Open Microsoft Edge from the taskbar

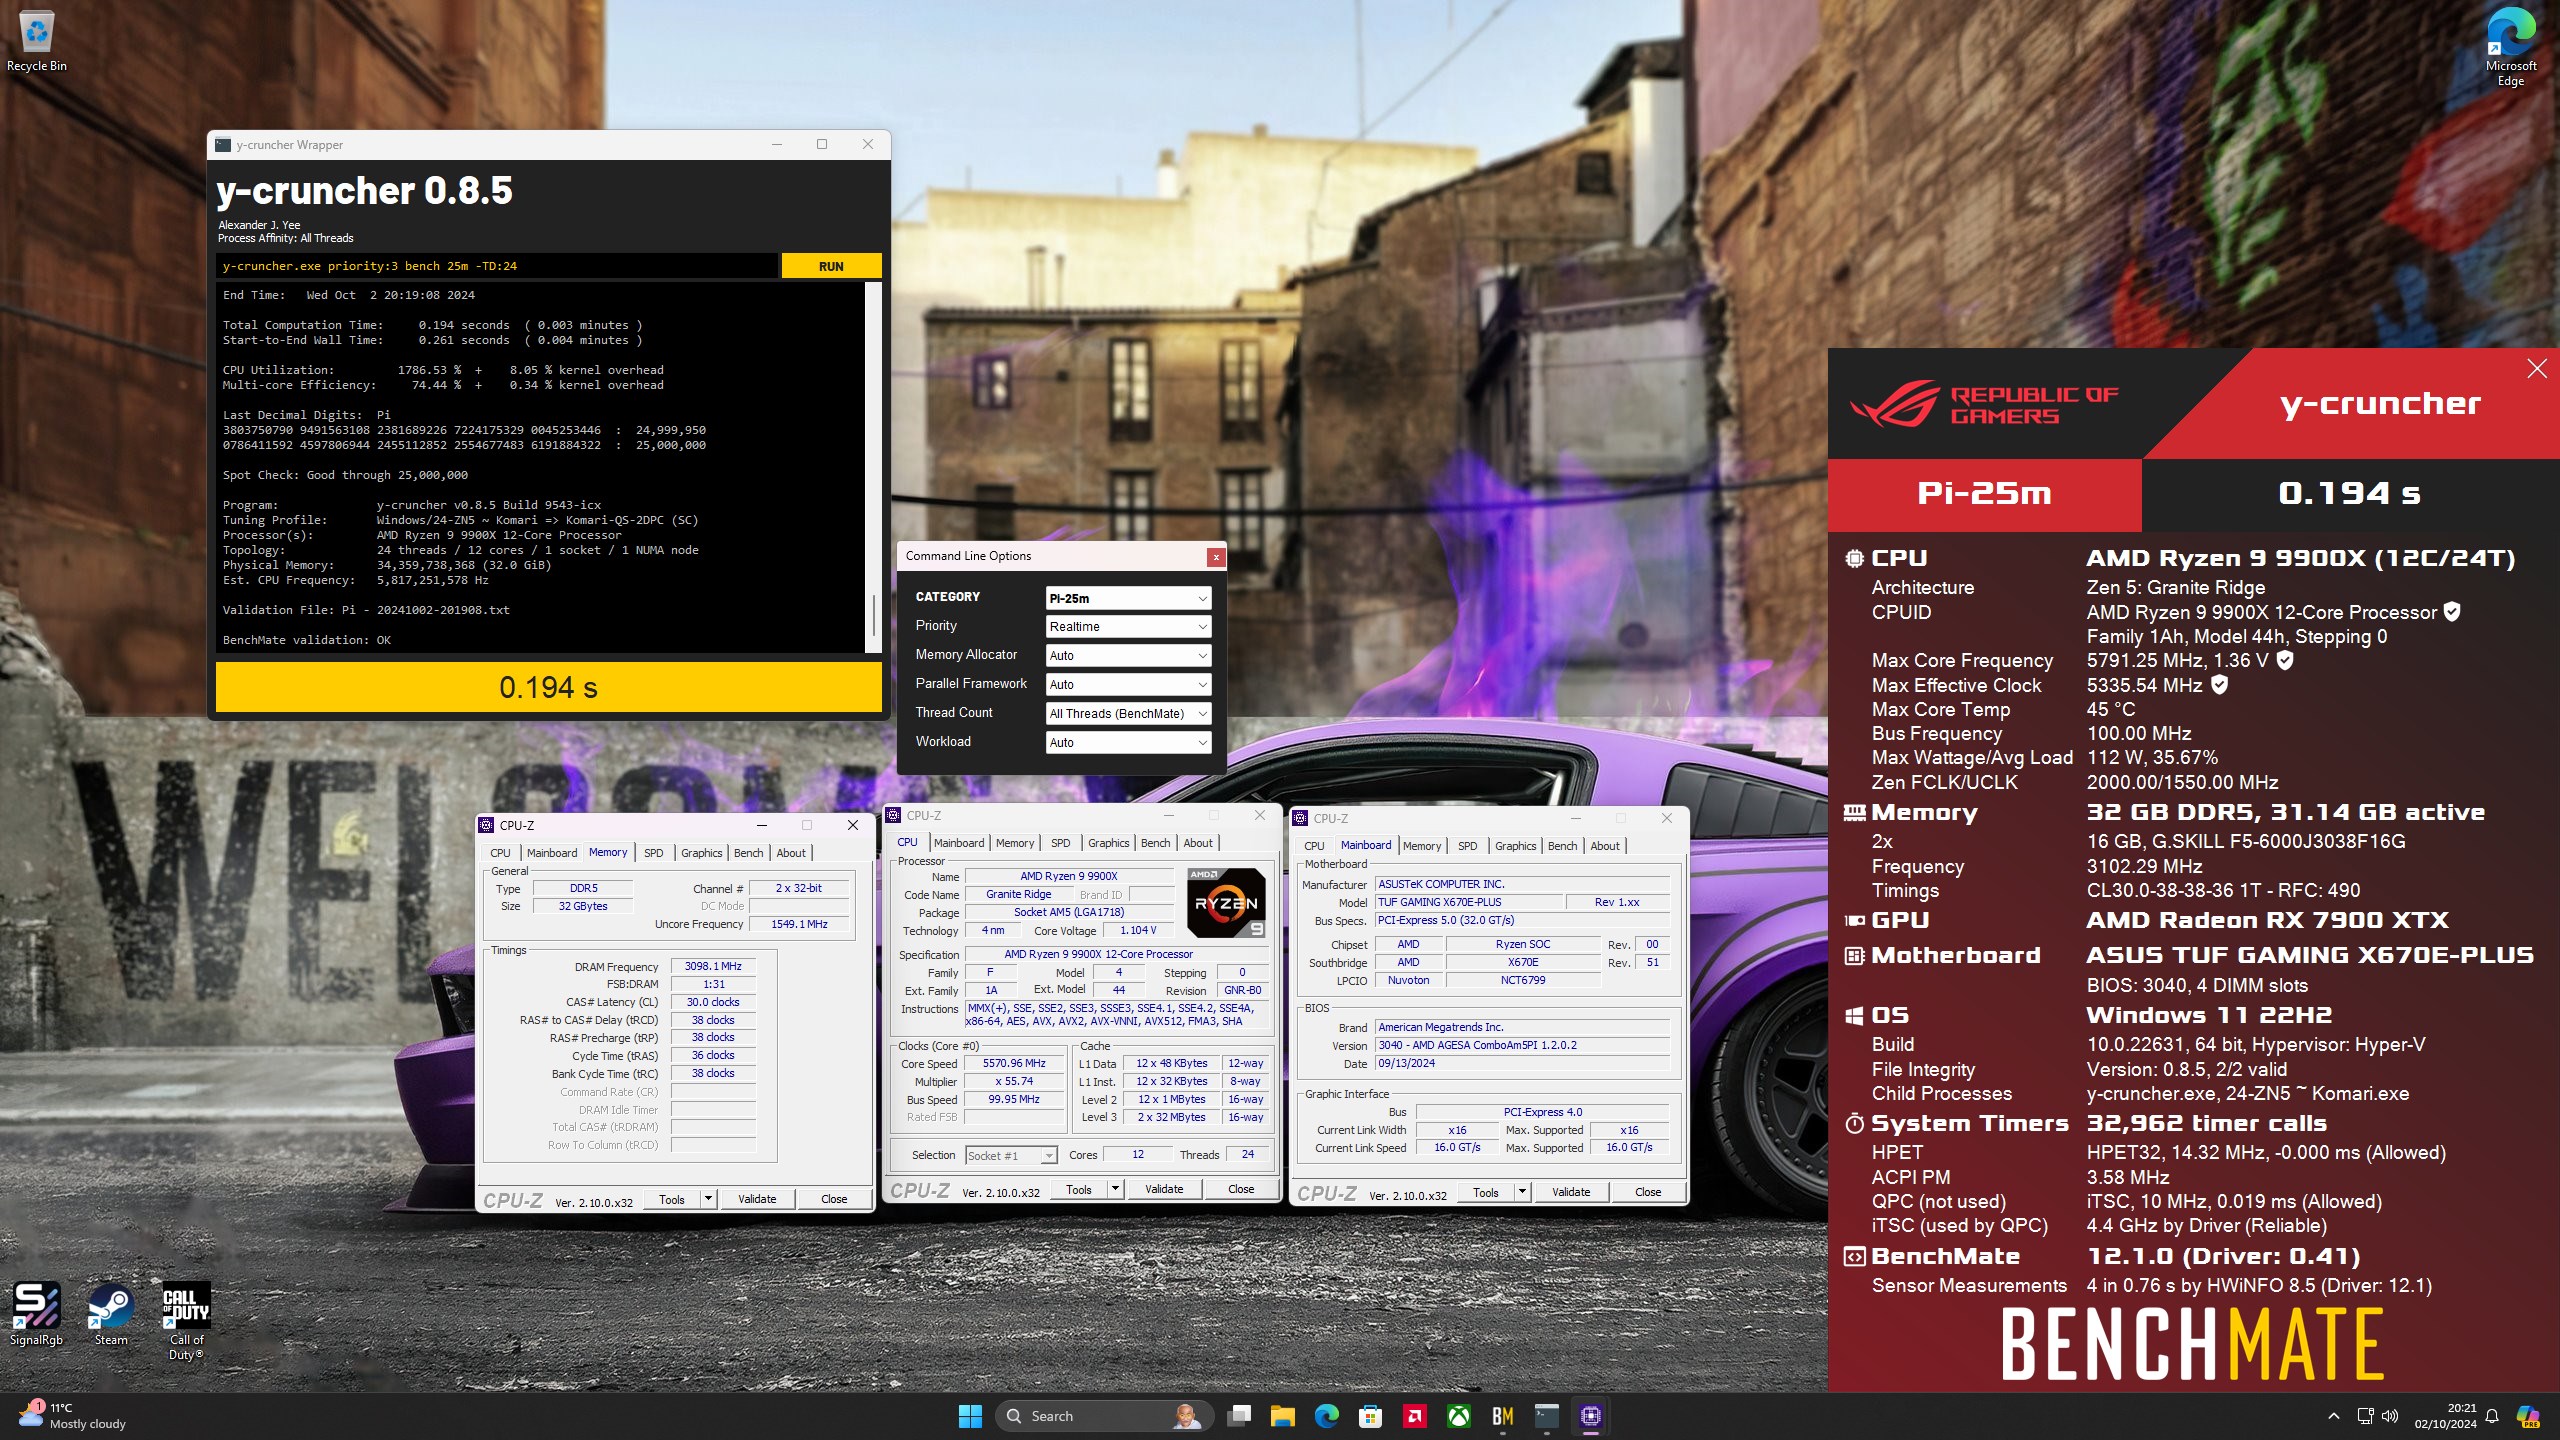(x=1327, y=1416)
